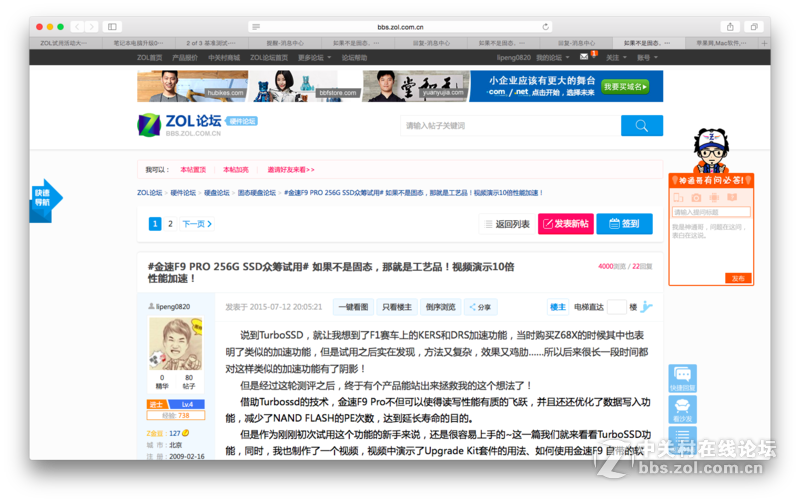Switch to the ZOL试用活动大 tab
The width and height of the screenshot is (800, 502).
(65, 43)
